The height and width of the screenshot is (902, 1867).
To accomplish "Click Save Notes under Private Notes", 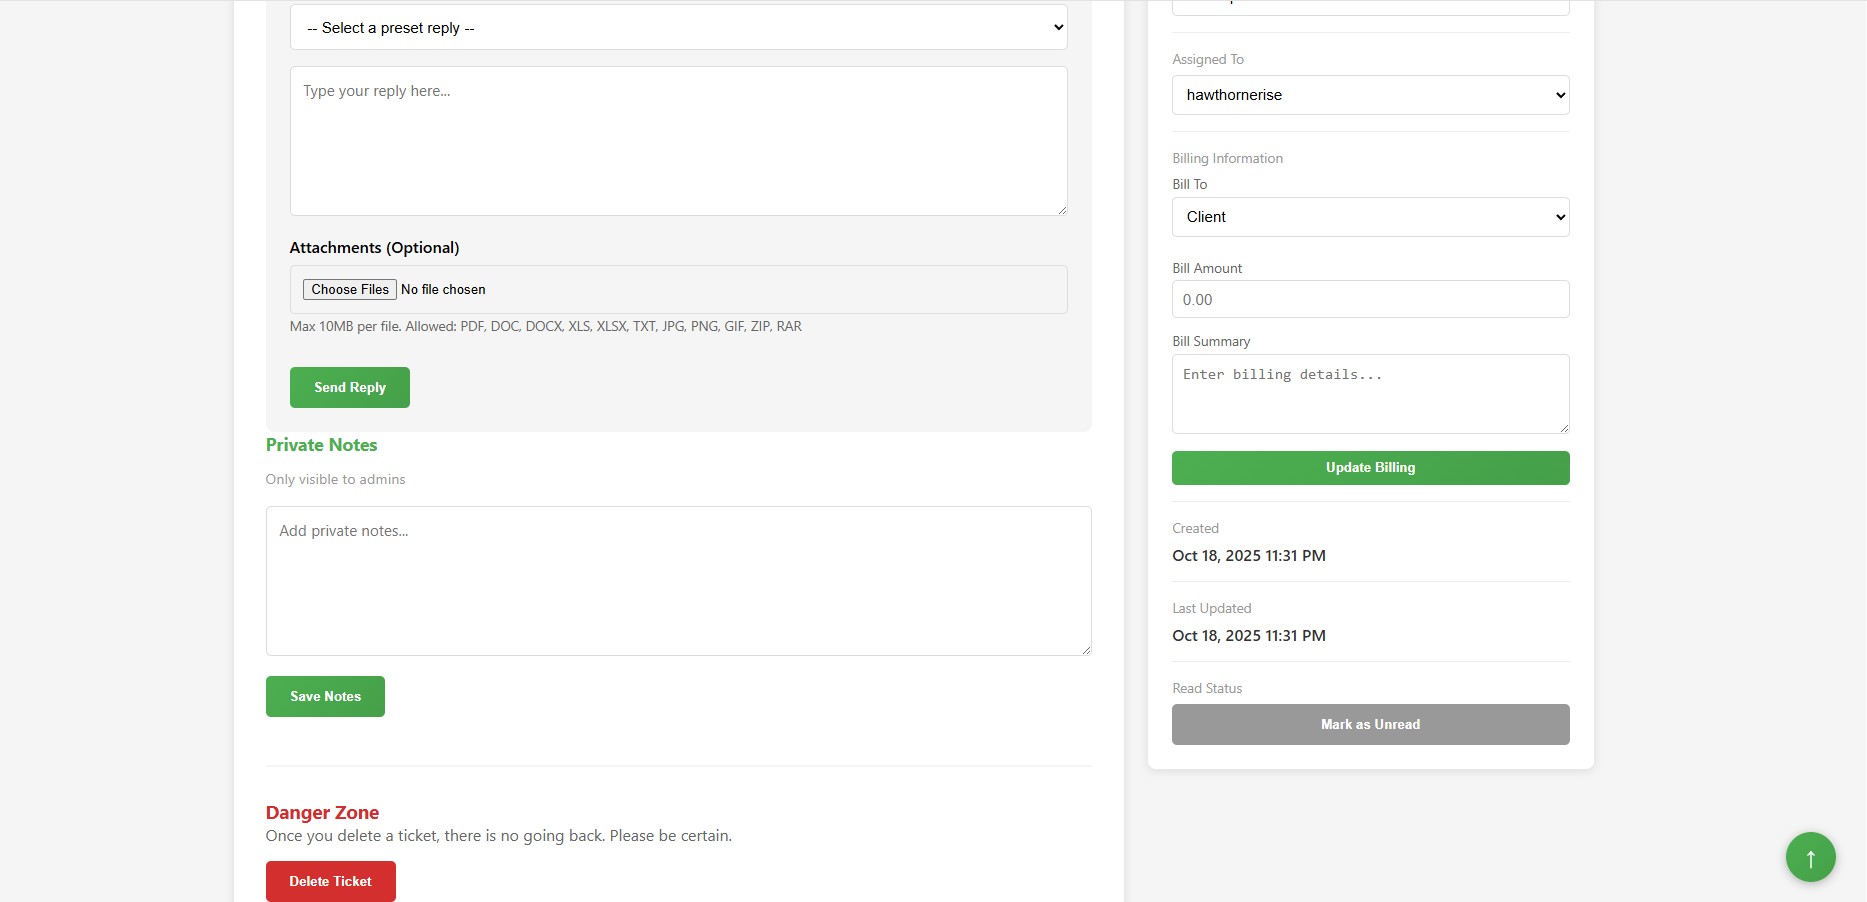I will (325, 696).
